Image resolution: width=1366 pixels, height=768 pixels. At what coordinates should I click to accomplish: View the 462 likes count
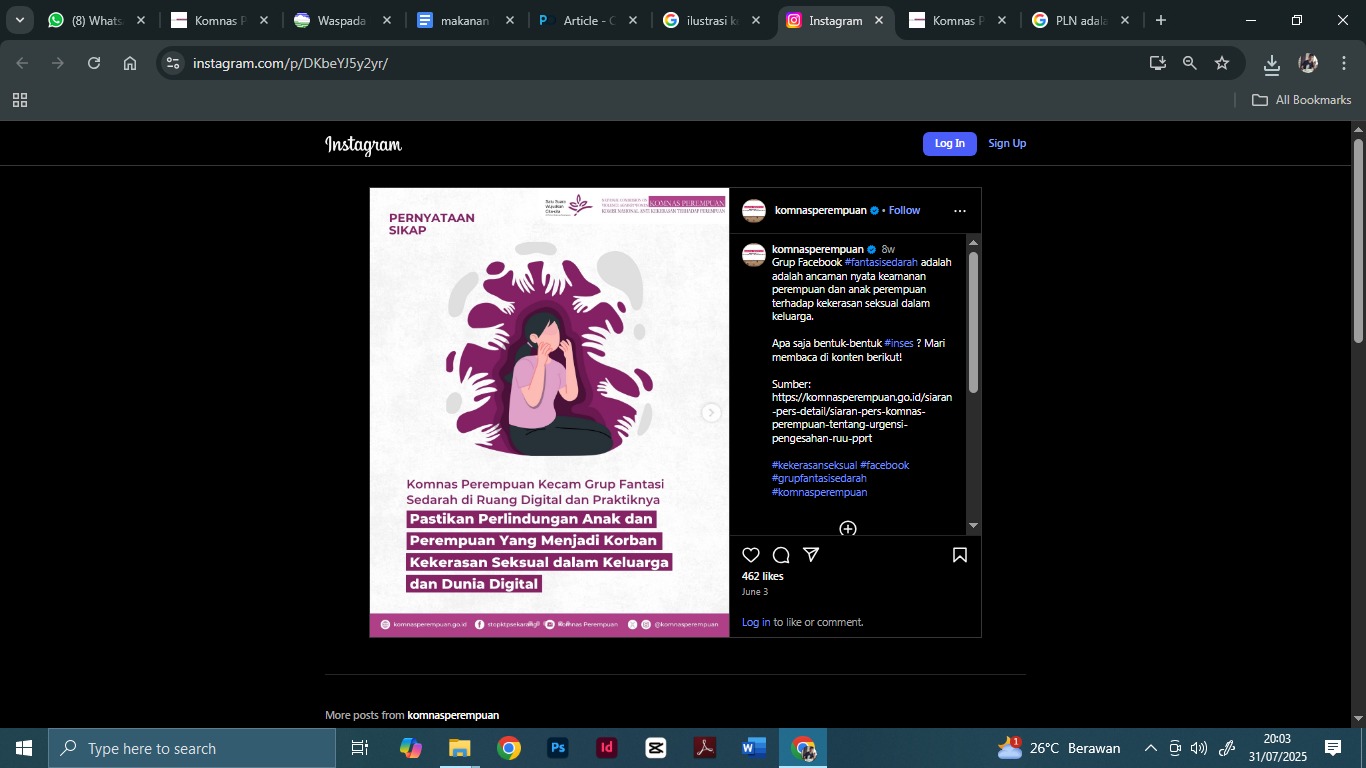pyautogui.click(x=762, y=577)
